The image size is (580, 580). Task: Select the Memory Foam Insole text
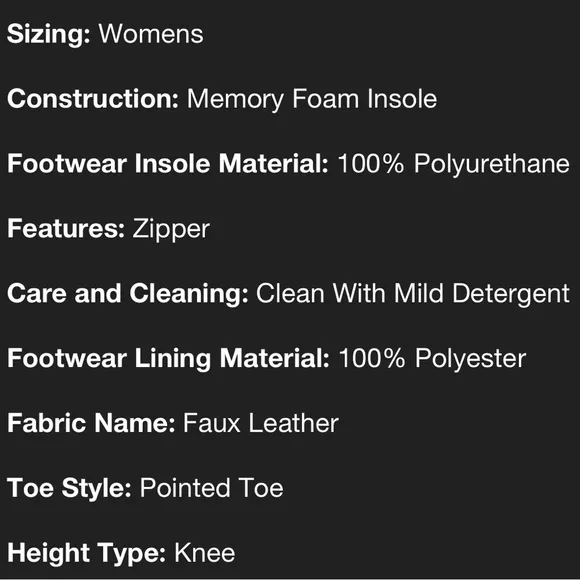click(312, 100)
